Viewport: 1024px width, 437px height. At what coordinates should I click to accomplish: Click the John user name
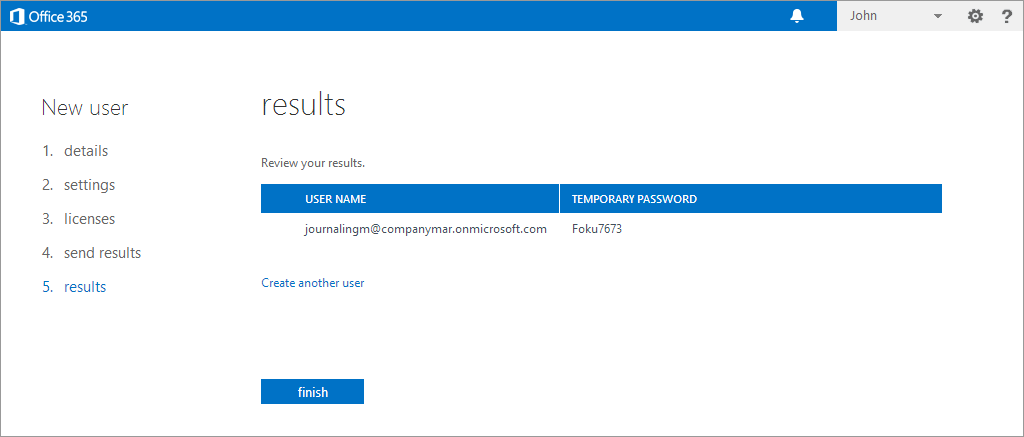(x=863, y=16)
